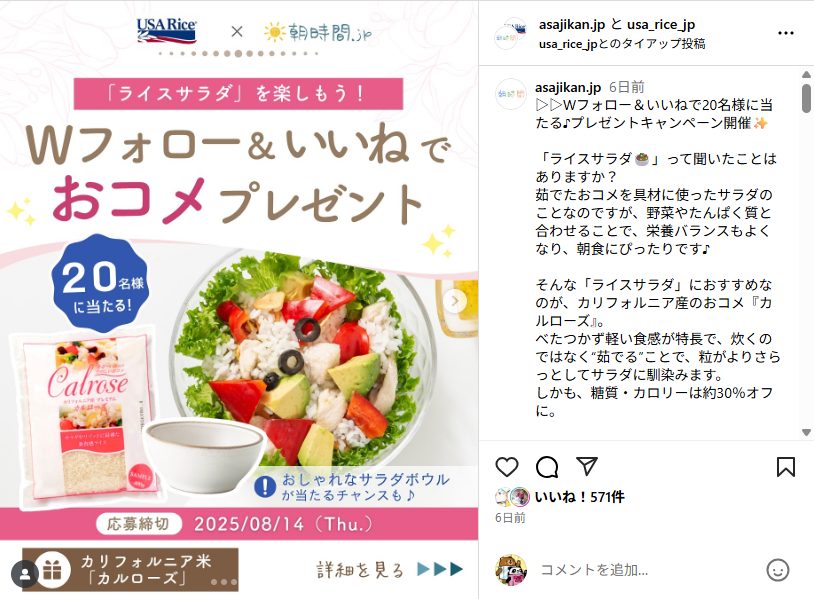Click the scrollbar down arrow of caption
Image resolution: width=814 pixels, height=599 pixels.
806,432
